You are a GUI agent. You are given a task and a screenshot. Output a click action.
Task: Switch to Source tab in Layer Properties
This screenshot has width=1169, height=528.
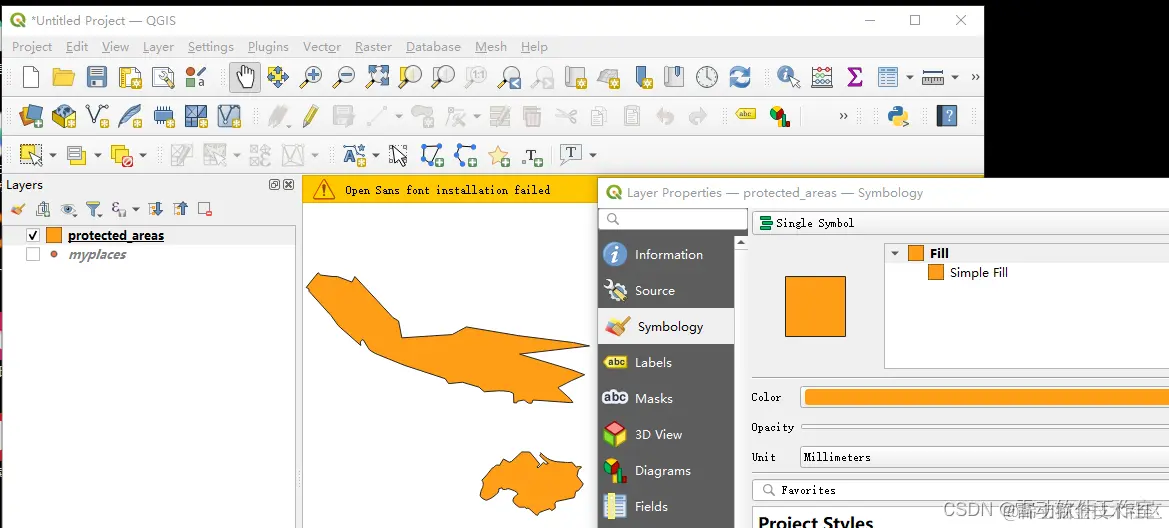point(666,291)
